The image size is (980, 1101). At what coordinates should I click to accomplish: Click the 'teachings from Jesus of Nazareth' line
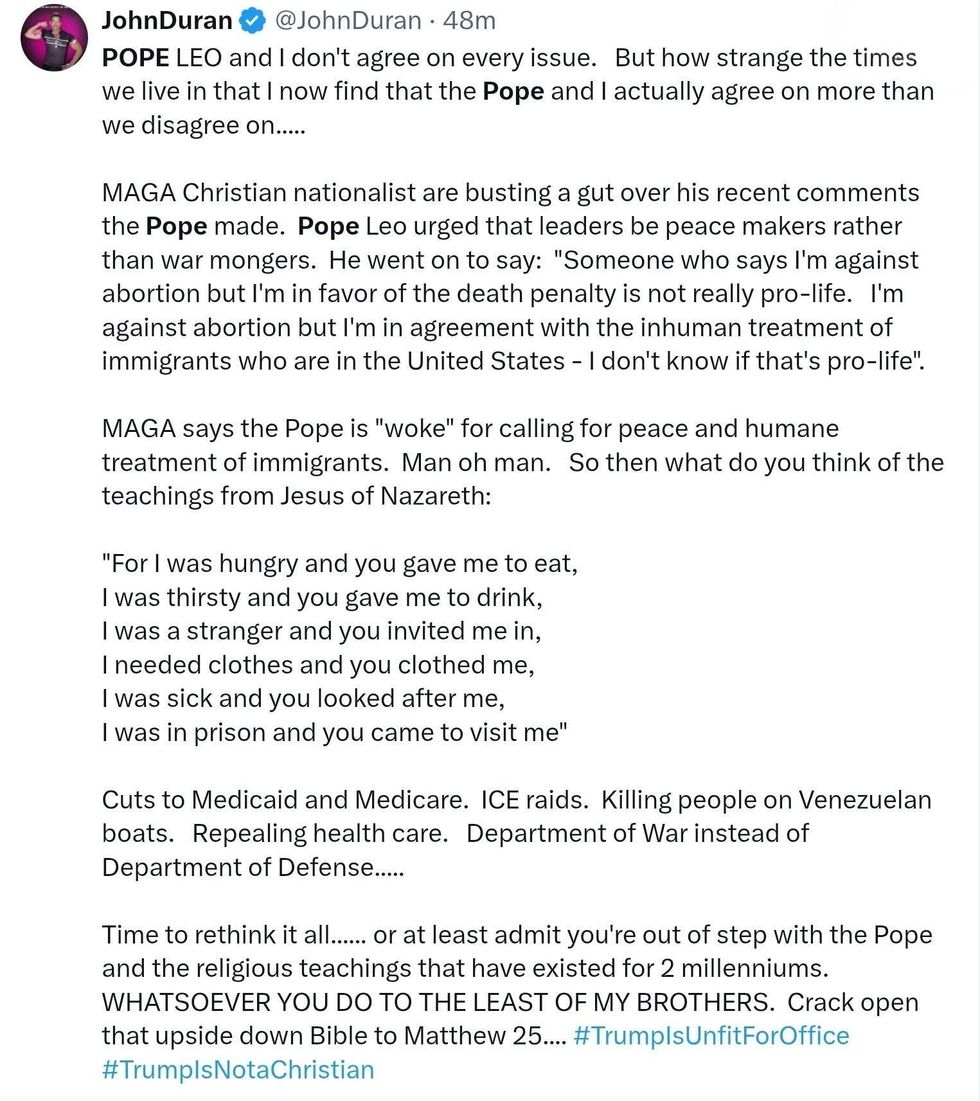(x=296, y=495)
